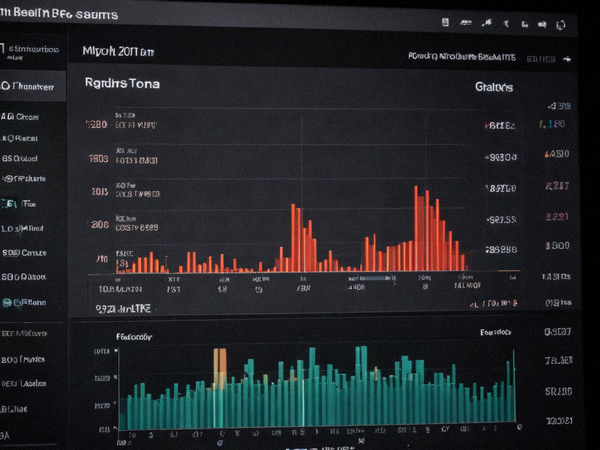Toggle the circle marker beside fourth sidebar entry
The height and width of the screenshot is (450, 600).
pyautogui.click(x=7, y=179)
